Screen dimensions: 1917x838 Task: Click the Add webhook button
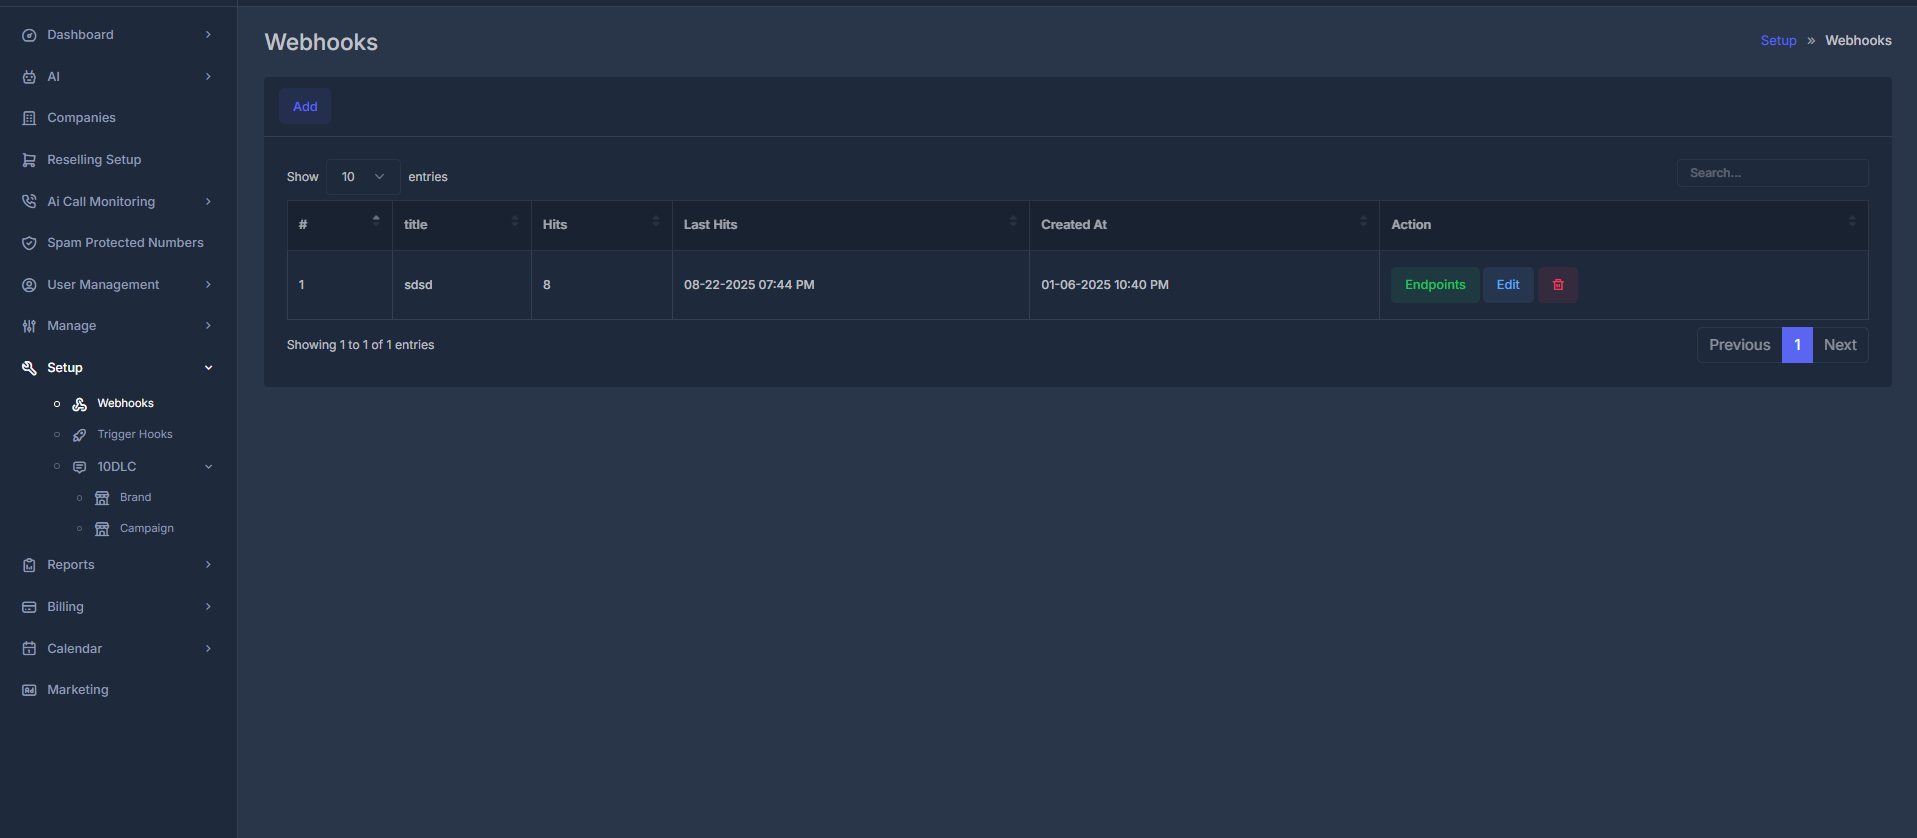click(x=305, y=106)
